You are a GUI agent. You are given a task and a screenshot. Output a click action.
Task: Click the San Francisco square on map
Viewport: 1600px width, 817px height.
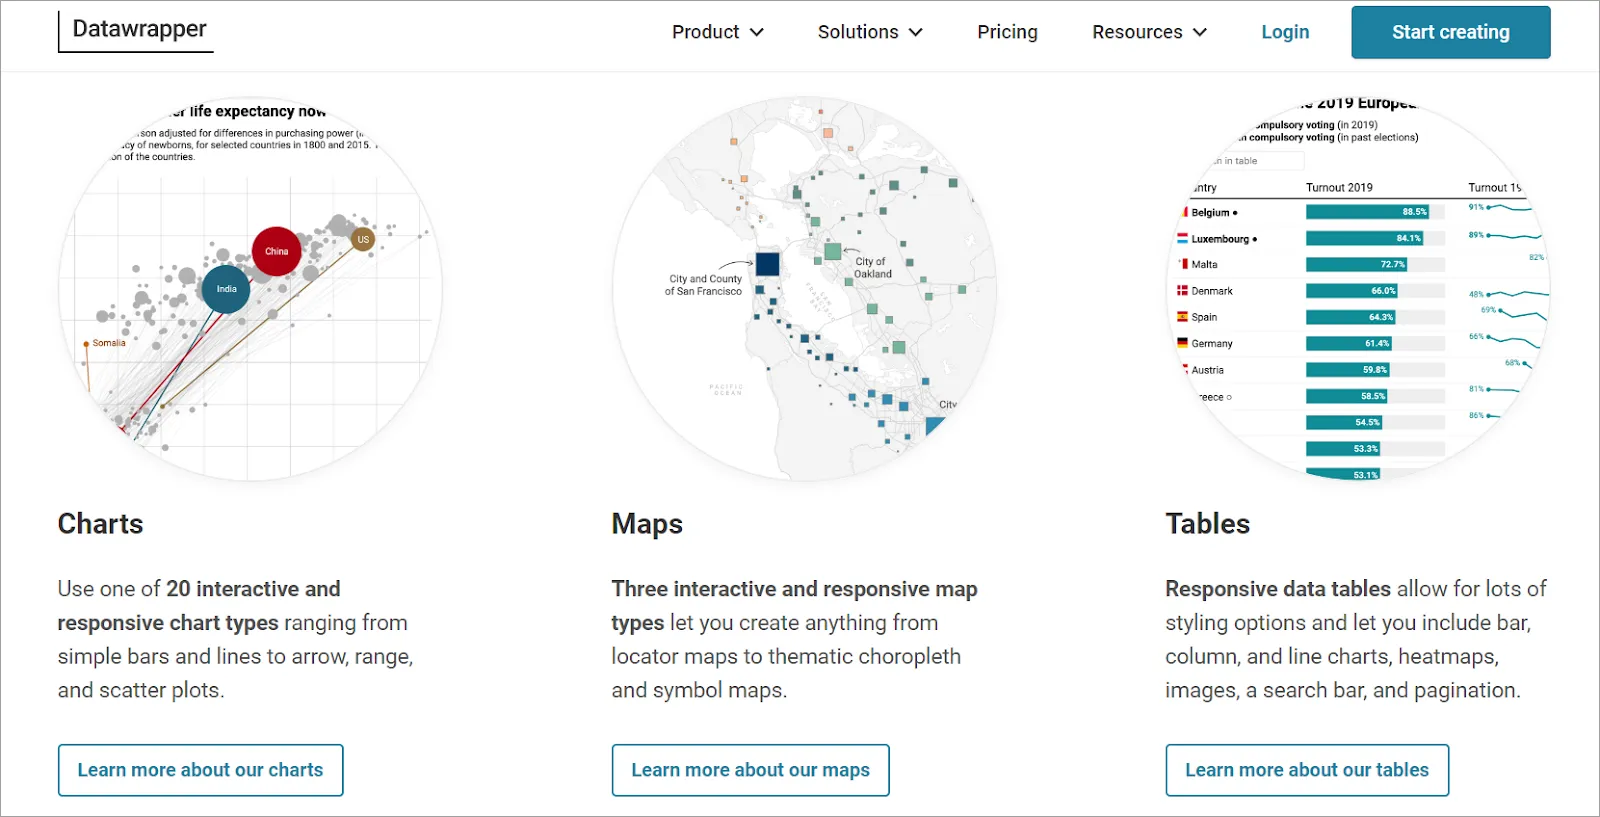point(767,264)
